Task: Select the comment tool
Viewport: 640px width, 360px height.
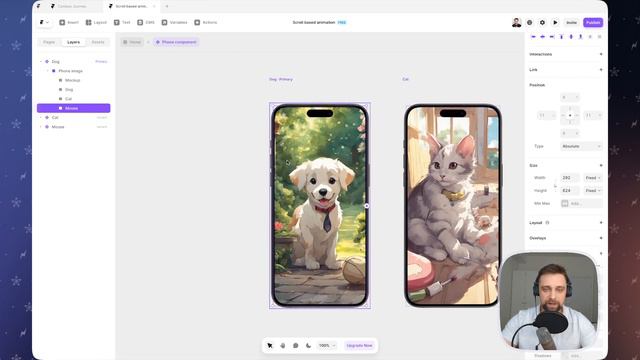Action: click(296, 345)
